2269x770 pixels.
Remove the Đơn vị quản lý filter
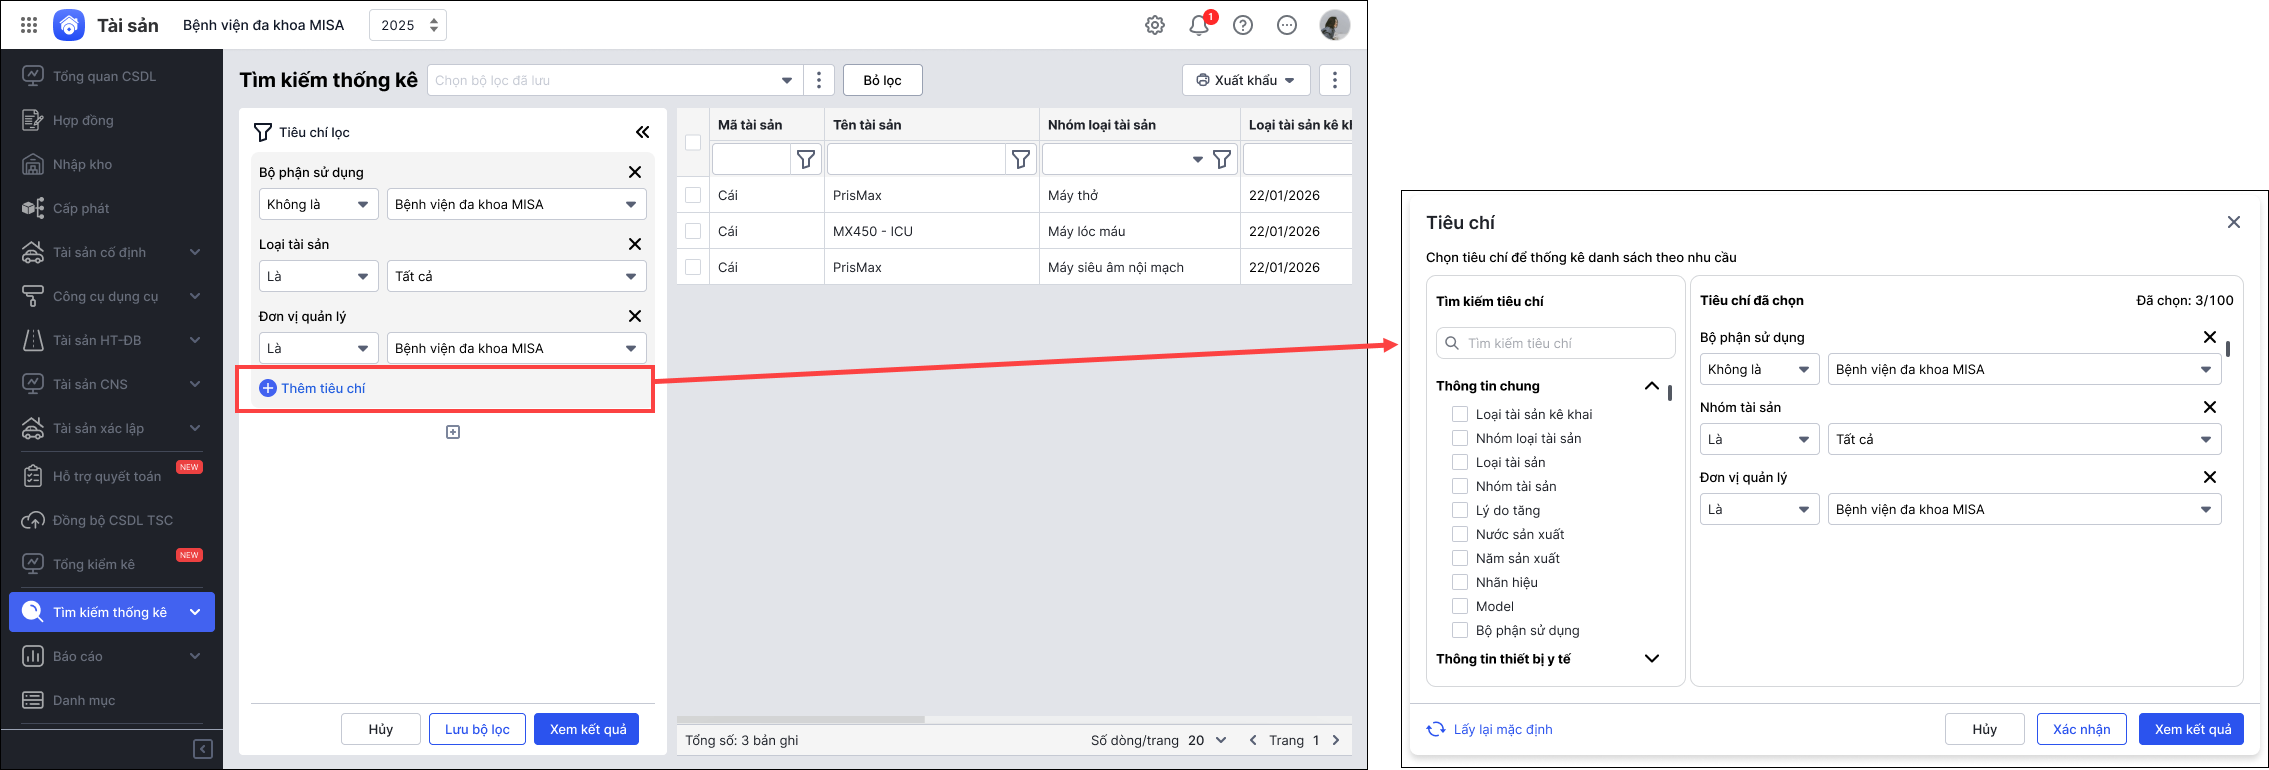[634, 316]
